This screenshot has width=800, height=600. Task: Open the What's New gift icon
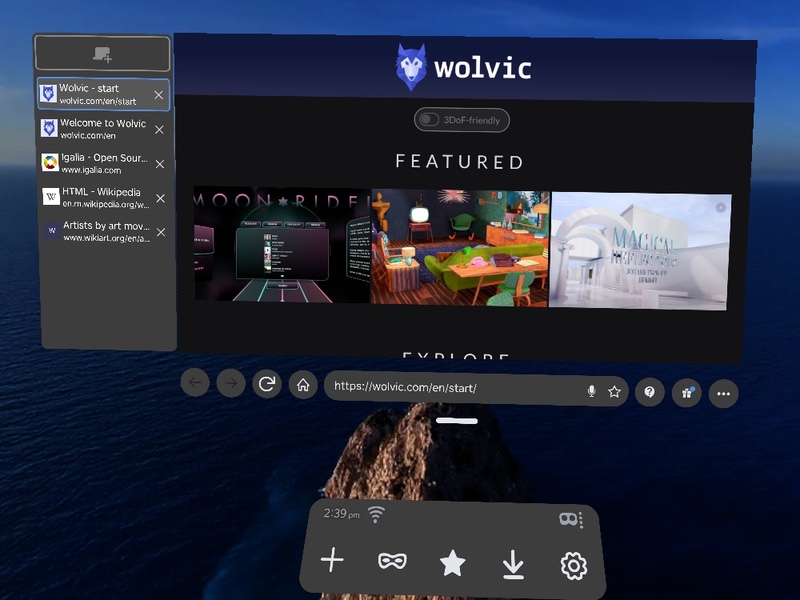tap(686, 393)
